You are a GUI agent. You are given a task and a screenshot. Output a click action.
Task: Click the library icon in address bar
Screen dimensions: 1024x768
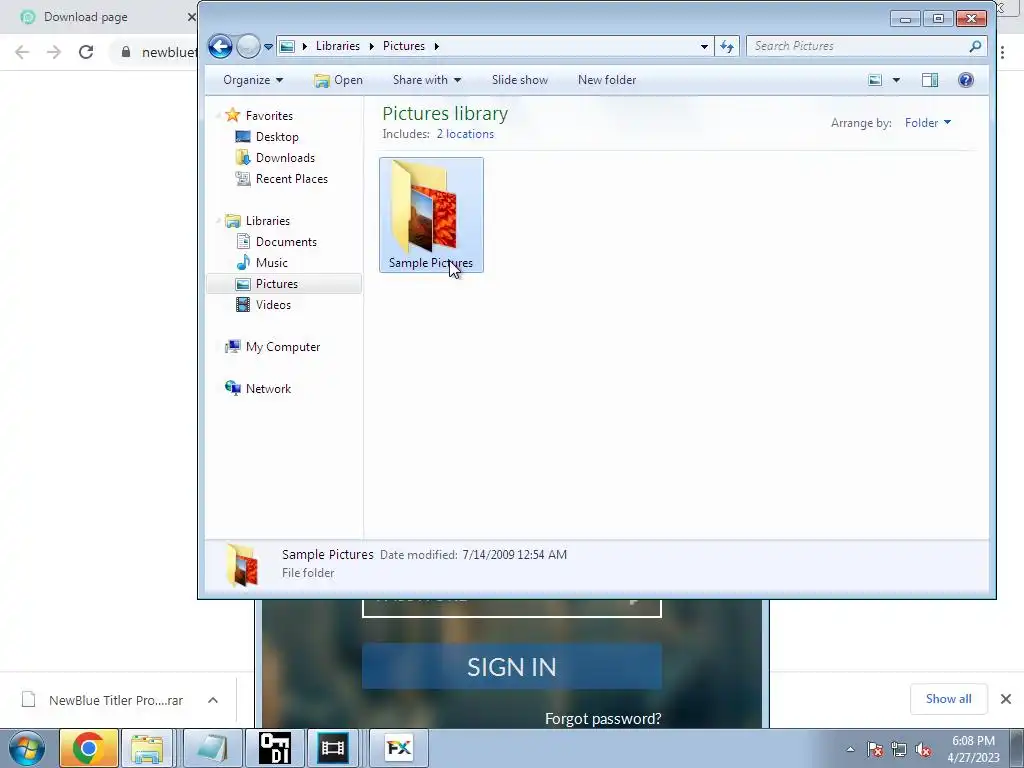[x=287, y=46]
